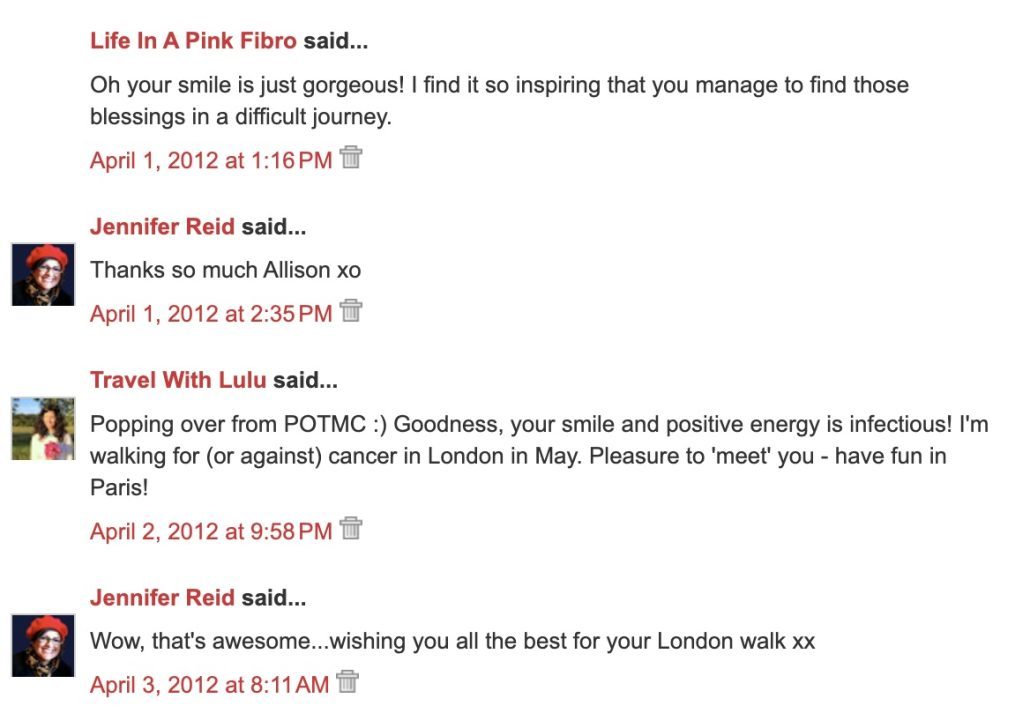Delete the Life In A Pink Fibro comment
The height and width of the screenshot is (728, 1030).
(x=350, y=158)
